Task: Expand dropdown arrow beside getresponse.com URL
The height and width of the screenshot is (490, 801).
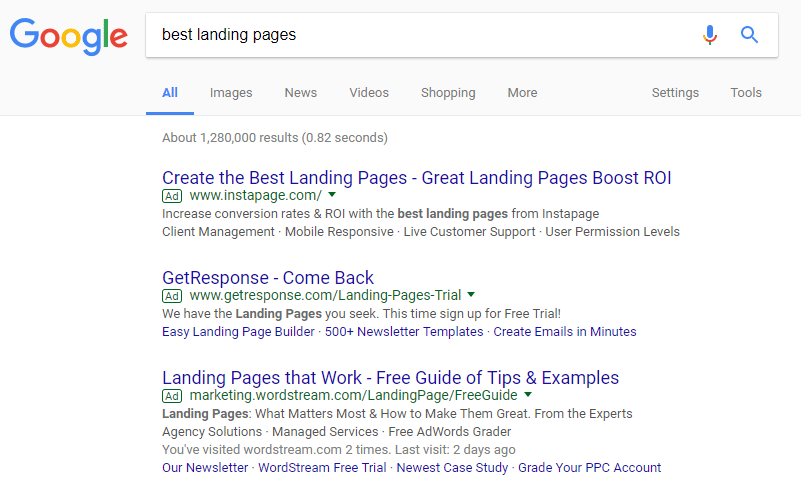Action: (471, 295)
